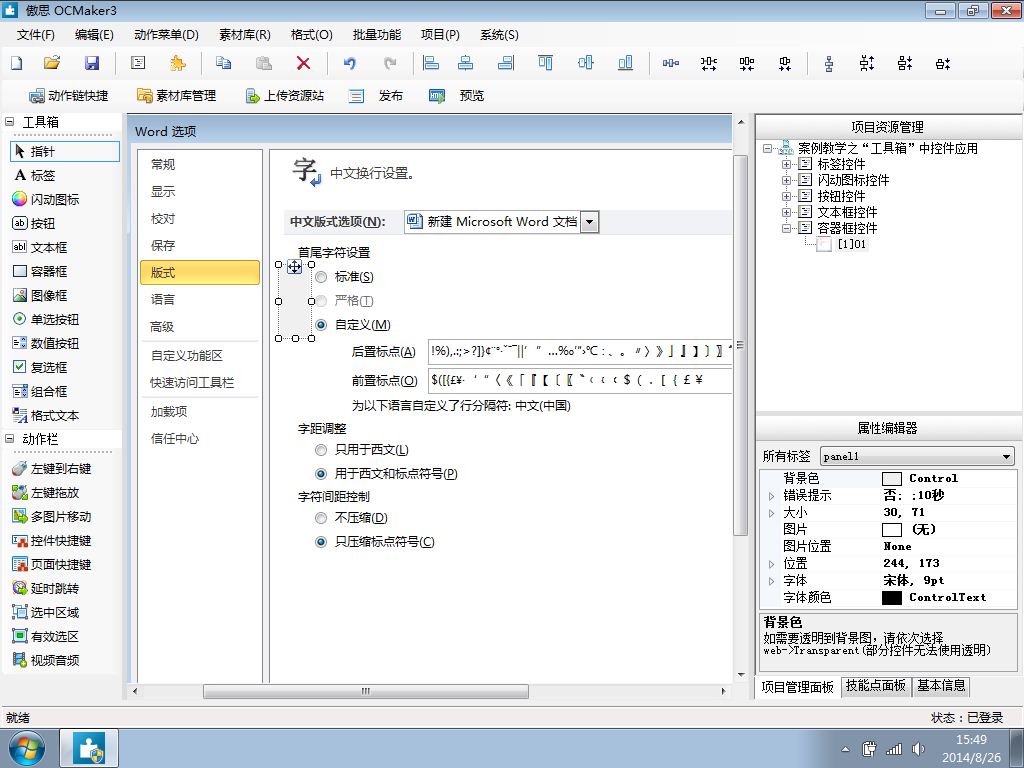Select the 标准(S) radio button

click(321, 277)
